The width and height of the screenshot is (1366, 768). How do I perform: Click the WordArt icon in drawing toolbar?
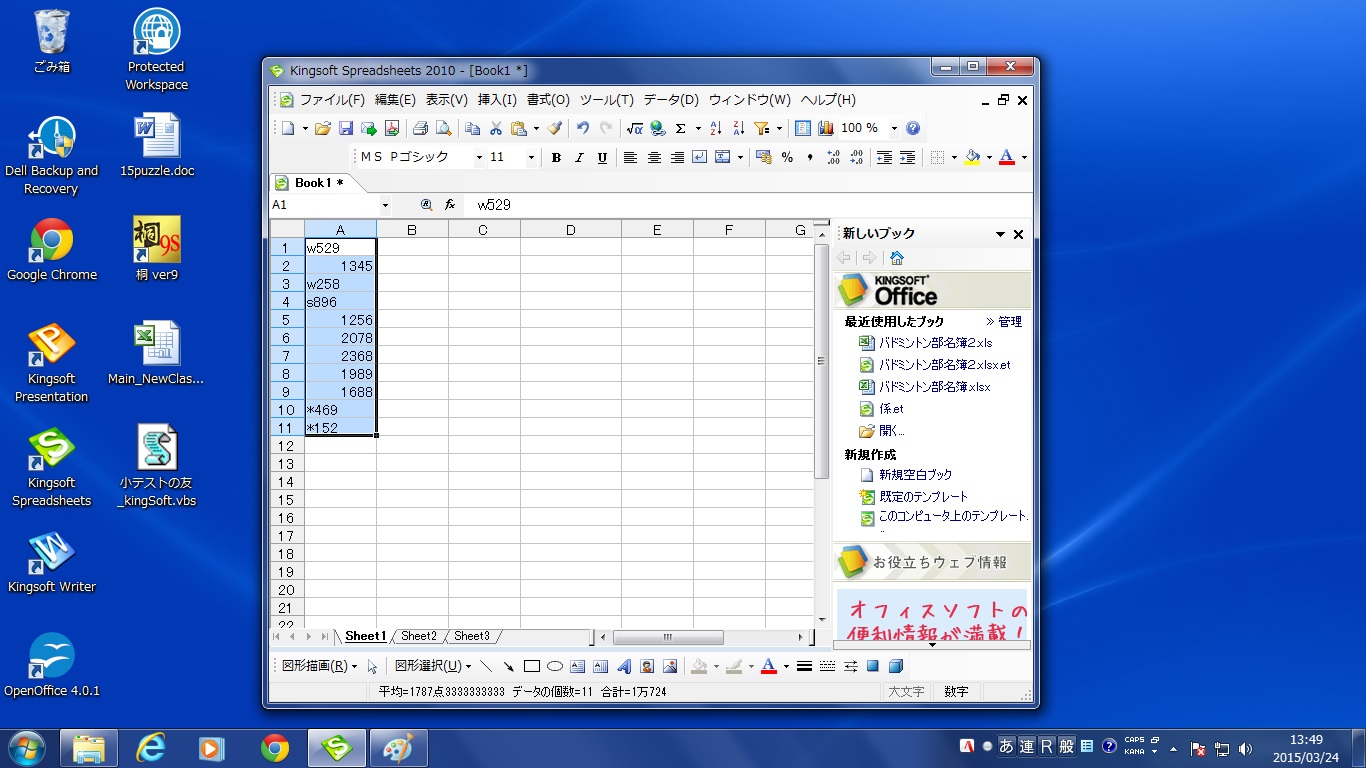(624, 666)
